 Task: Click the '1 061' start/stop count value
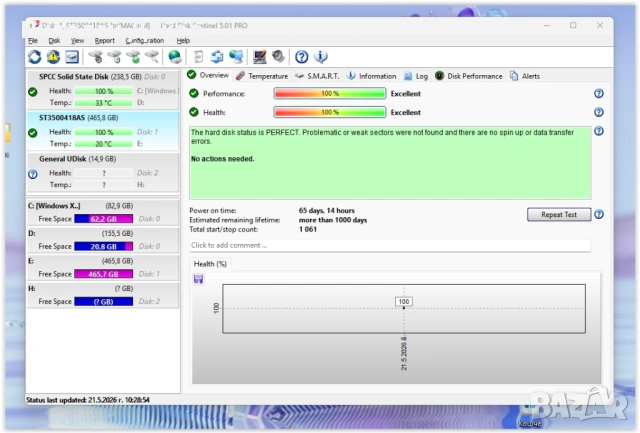308,229
